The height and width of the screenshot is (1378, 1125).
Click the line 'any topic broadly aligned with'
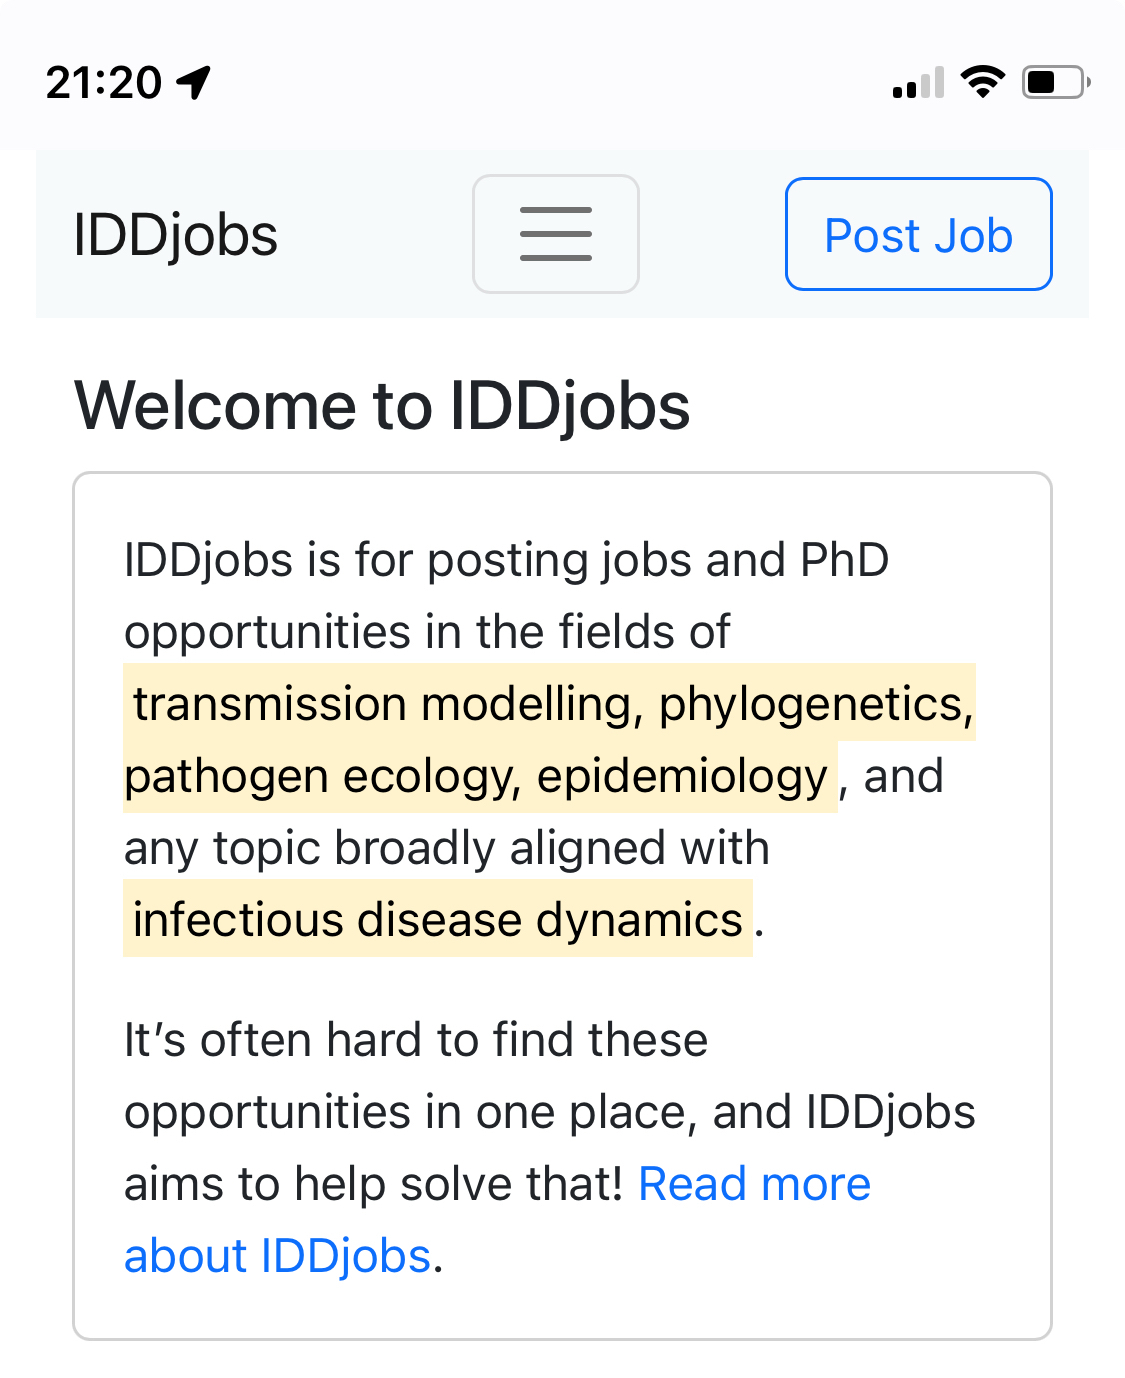coord(446,848)
